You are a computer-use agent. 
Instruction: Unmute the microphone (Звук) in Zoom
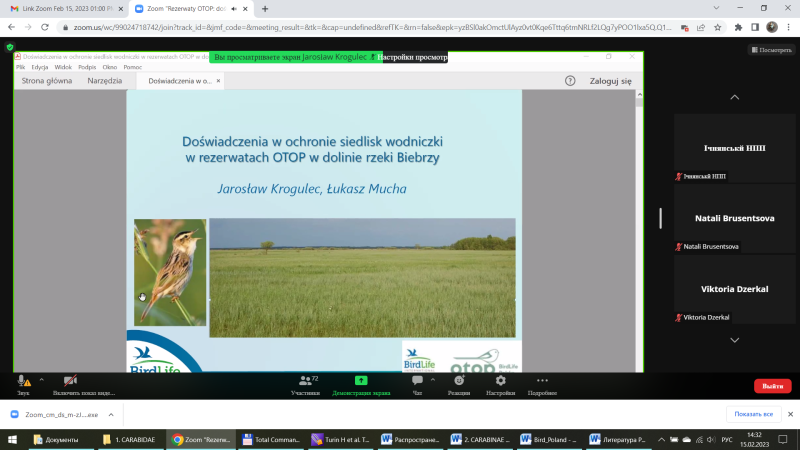[22, 382]
